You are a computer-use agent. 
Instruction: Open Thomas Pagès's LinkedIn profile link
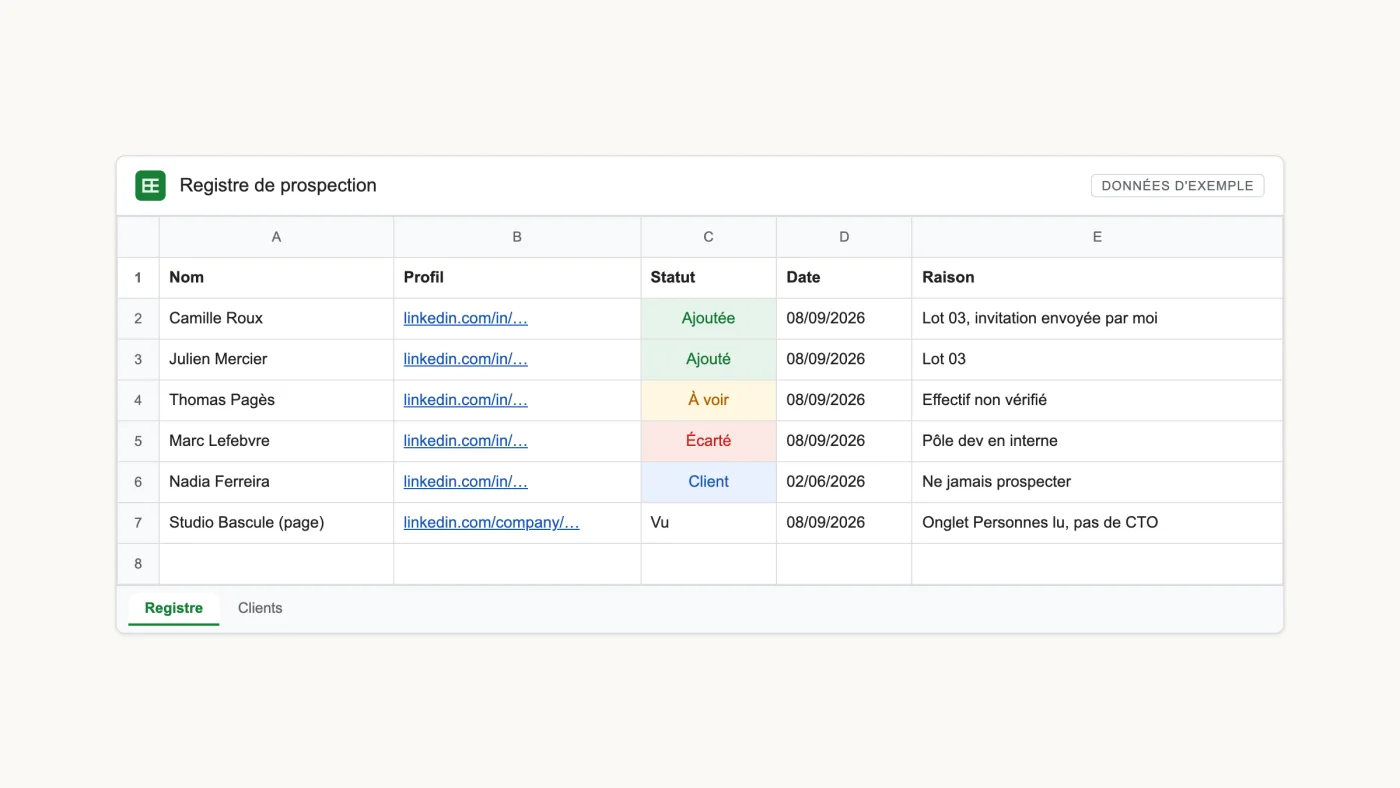466,400
